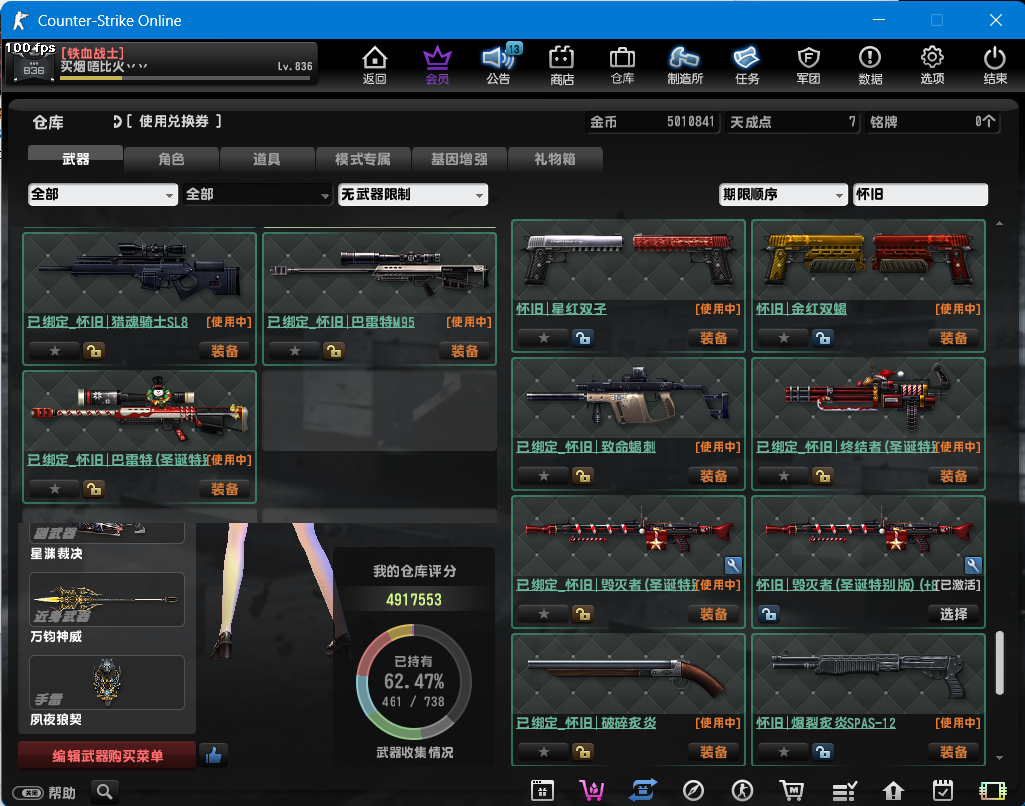Click the running soldier circle icon

742,791
